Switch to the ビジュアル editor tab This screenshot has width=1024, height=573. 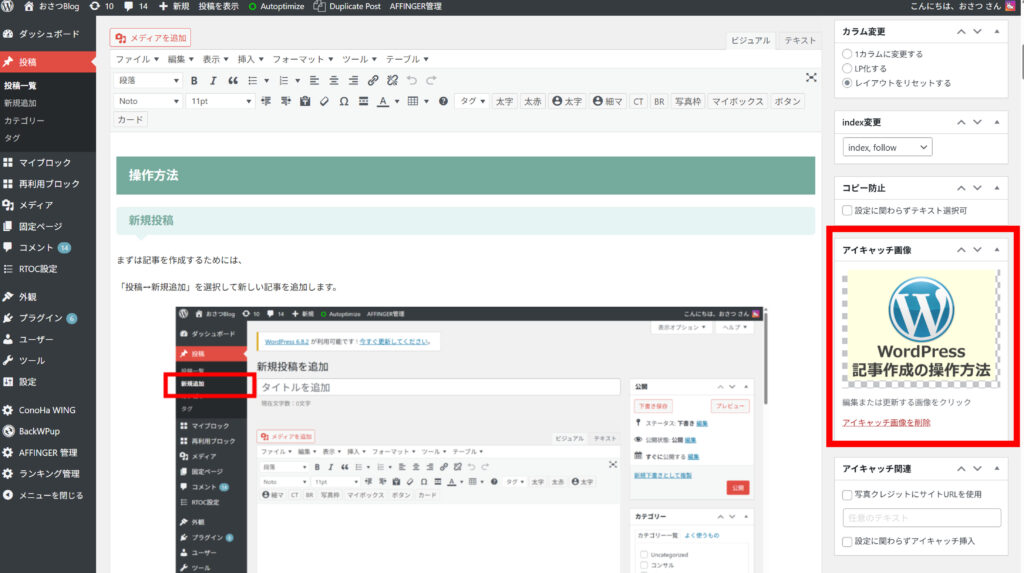pyautogui.click(x=750, y=41)
